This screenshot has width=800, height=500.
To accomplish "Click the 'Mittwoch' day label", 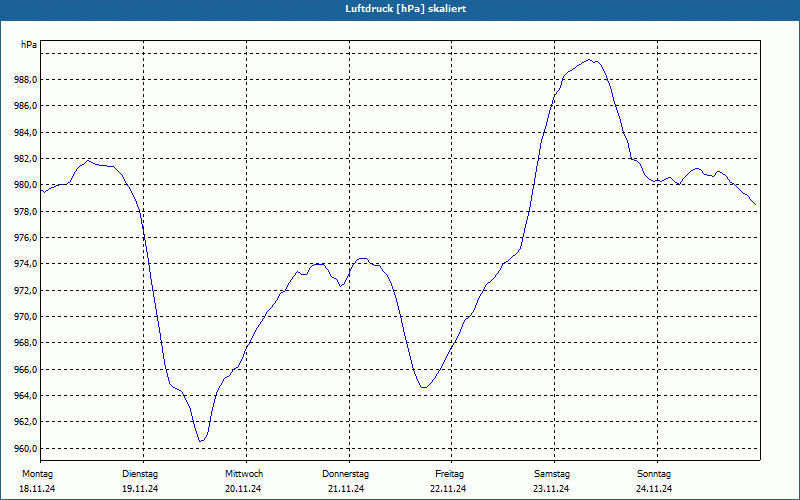I will [x=244, y=474].
